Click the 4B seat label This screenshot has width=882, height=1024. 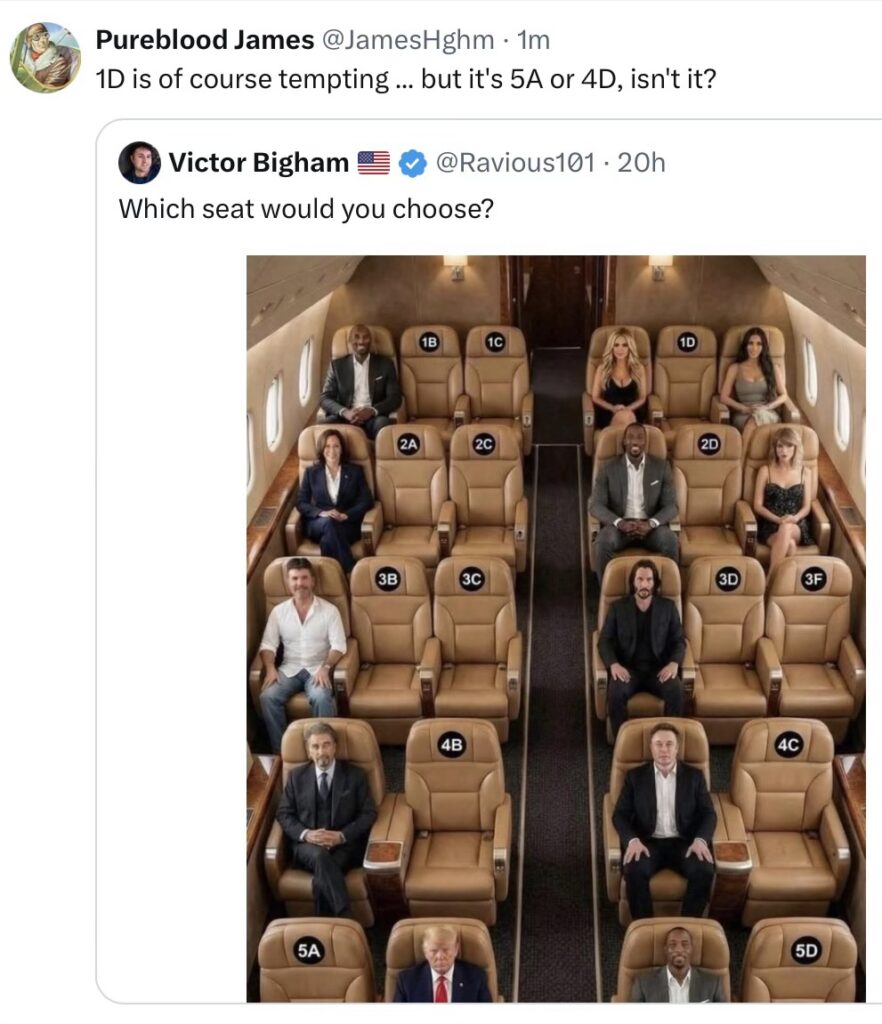452,744
